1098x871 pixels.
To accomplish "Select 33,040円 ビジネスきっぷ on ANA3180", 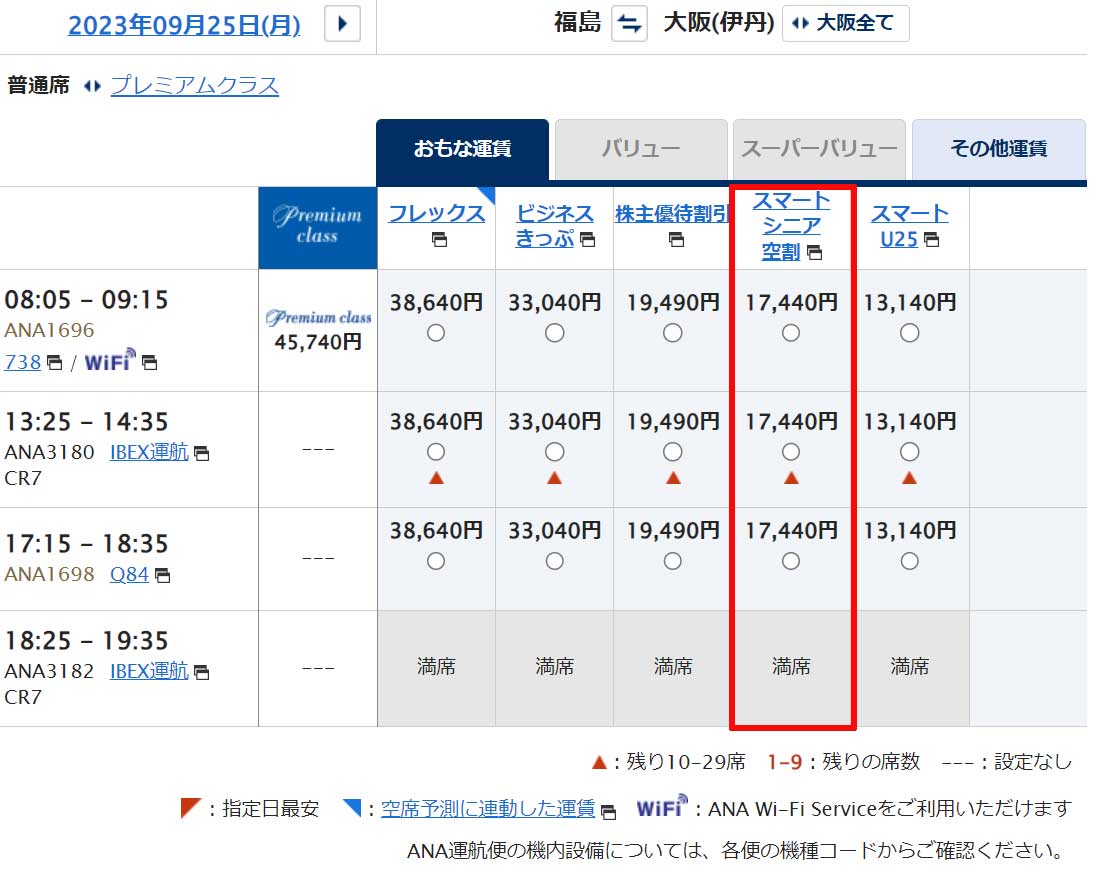I will click(x=554, y=452).
